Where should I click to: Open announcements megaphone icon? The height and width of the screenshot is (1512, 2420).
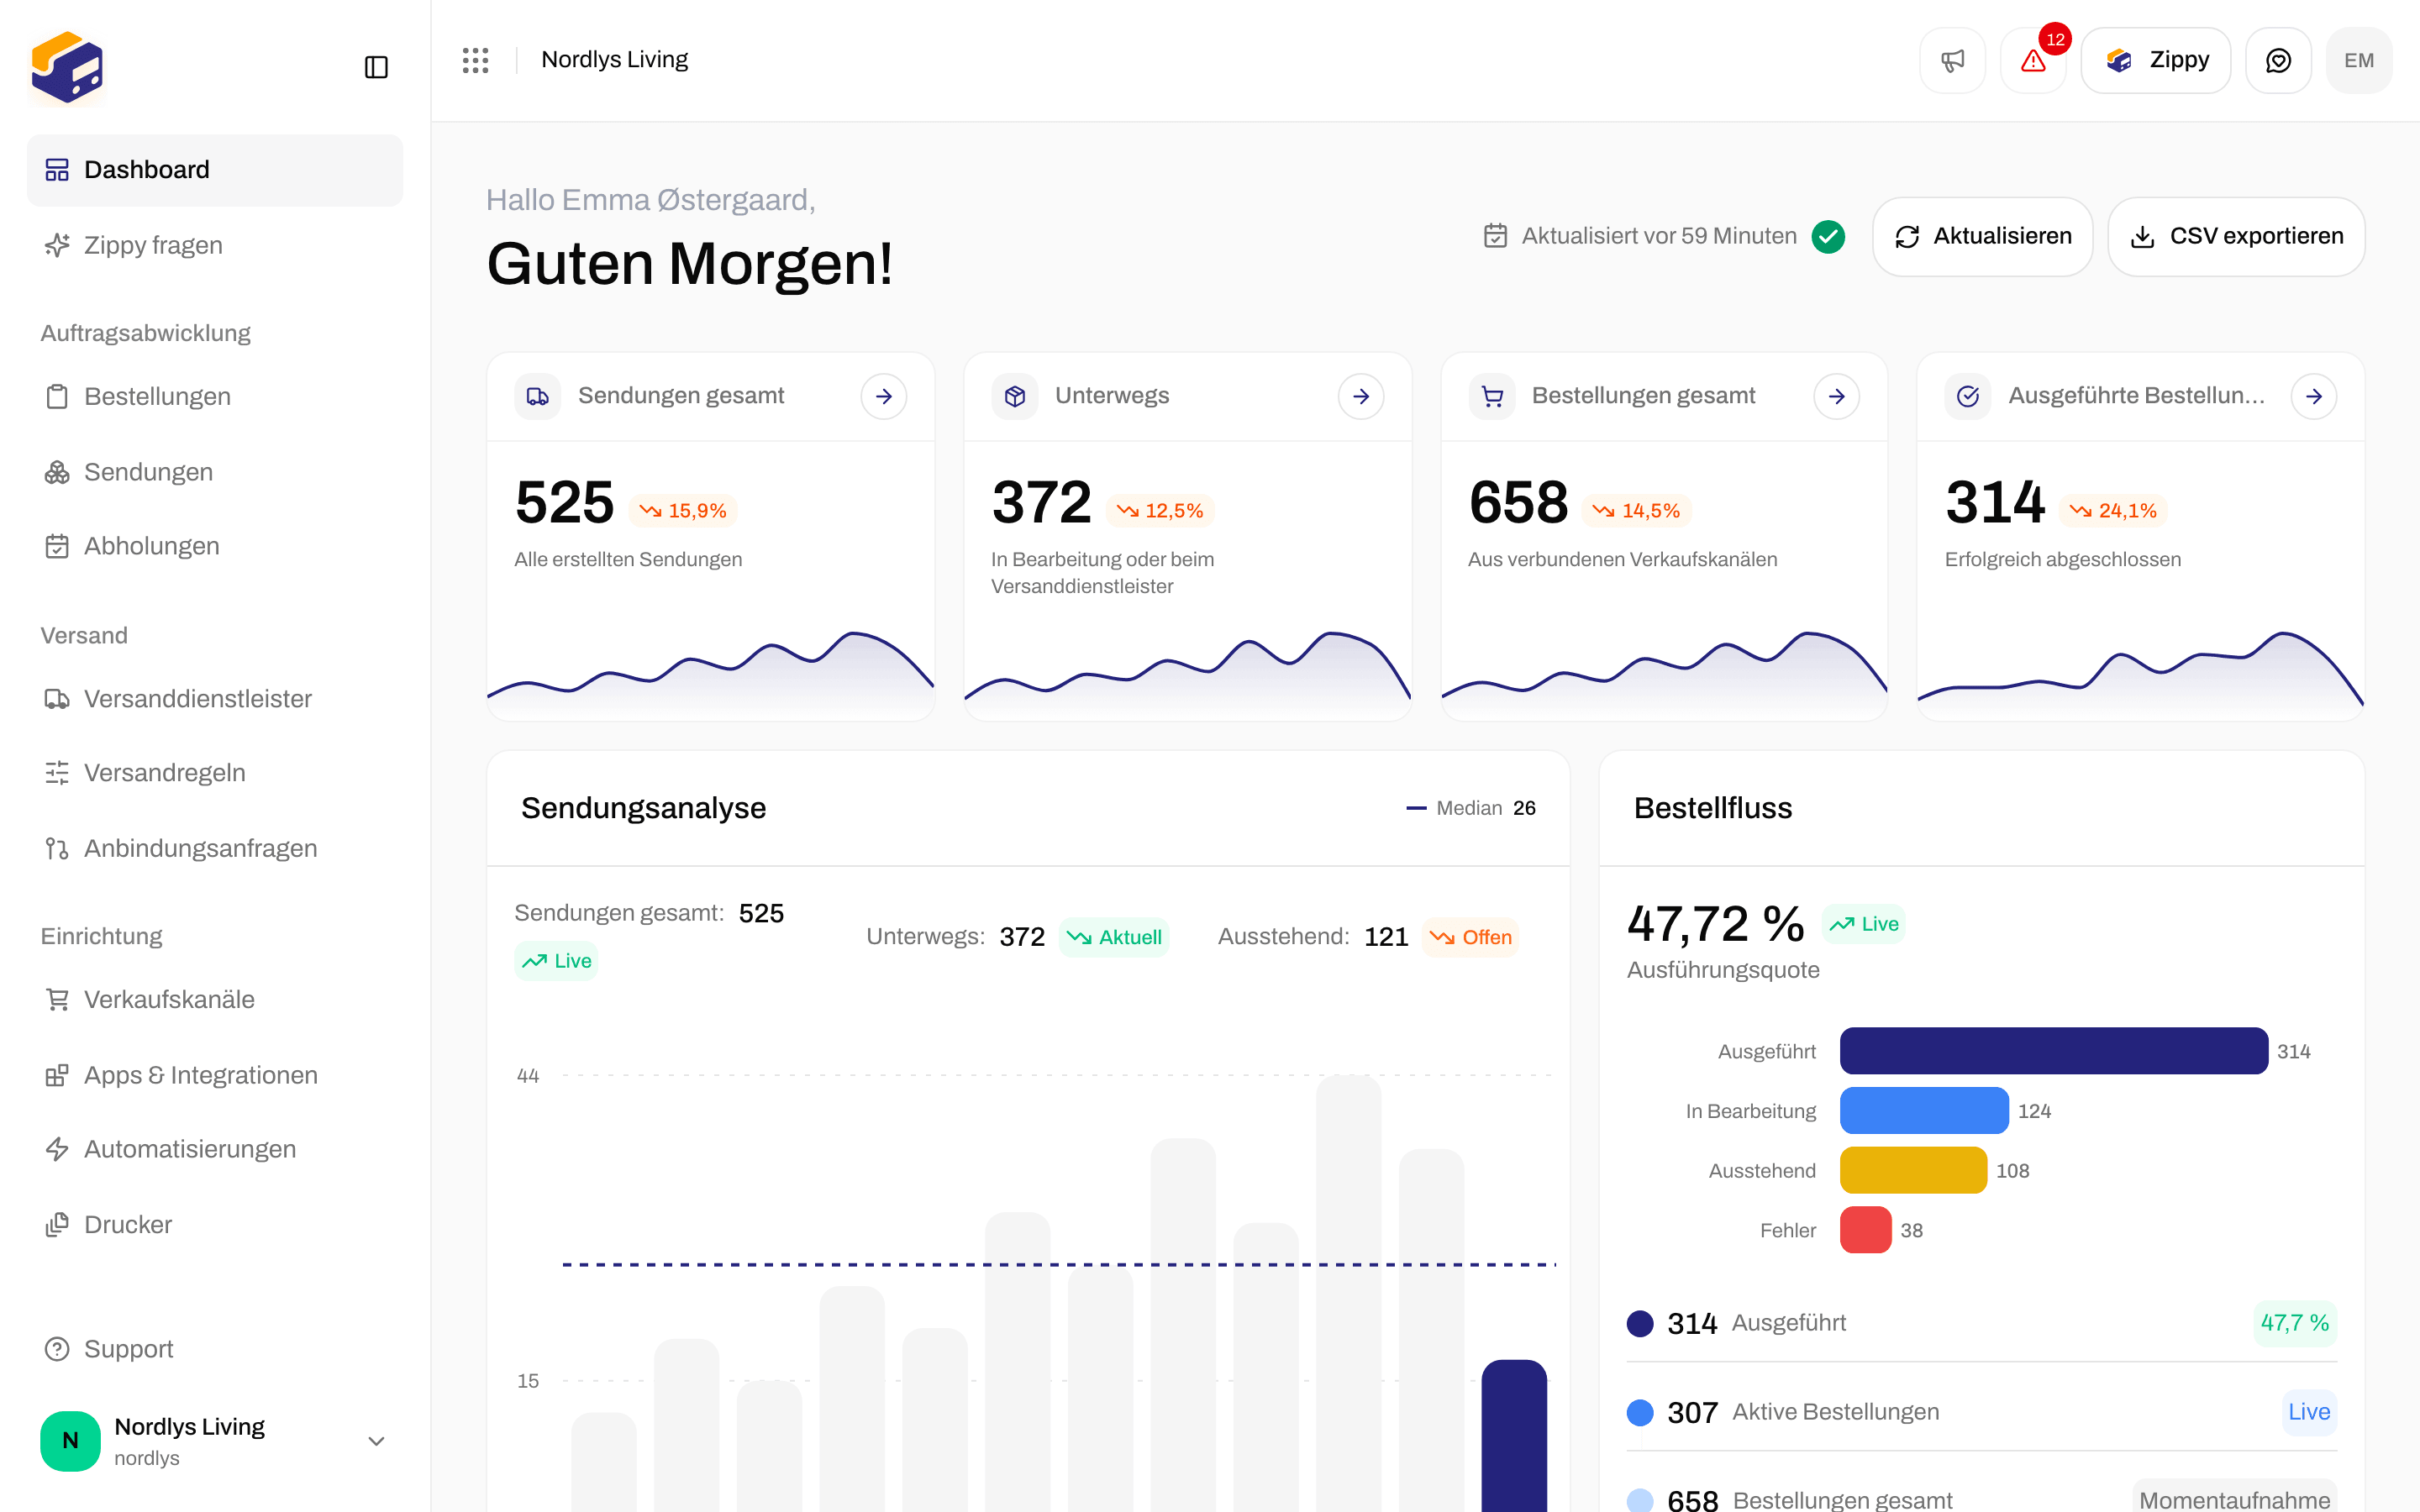1952,61
